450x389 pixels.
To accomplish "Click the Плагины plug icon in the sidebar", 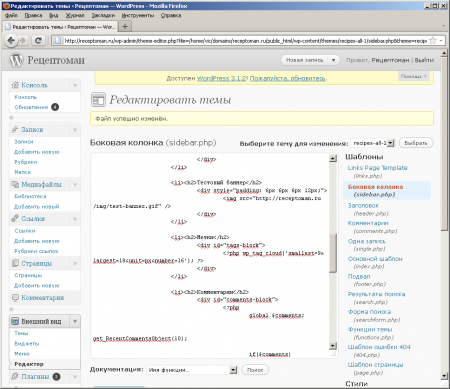I will click(15, 376).
